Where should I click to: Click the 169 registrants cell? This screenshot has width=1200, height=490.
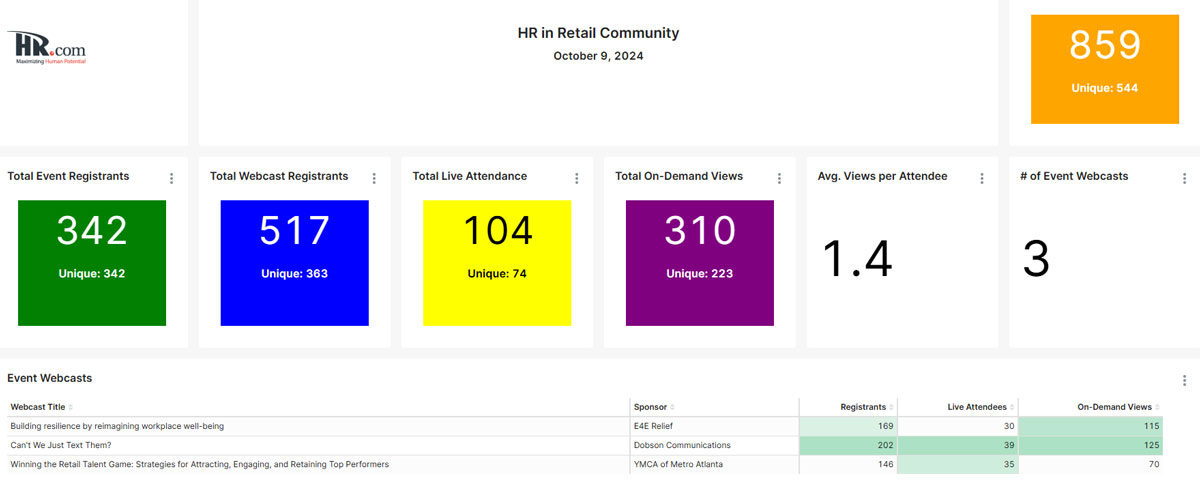point(848,426)
